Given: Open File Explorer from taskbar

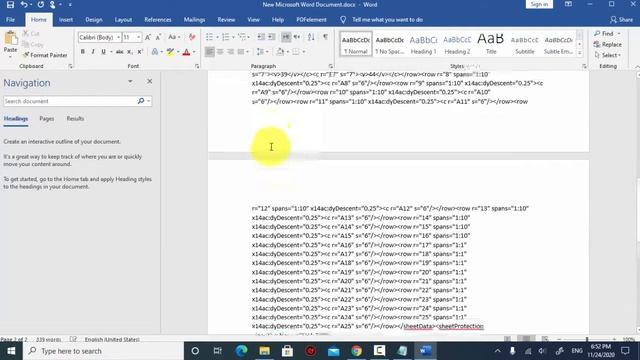Looking at the screenshot, I should [x=264, y=351].
